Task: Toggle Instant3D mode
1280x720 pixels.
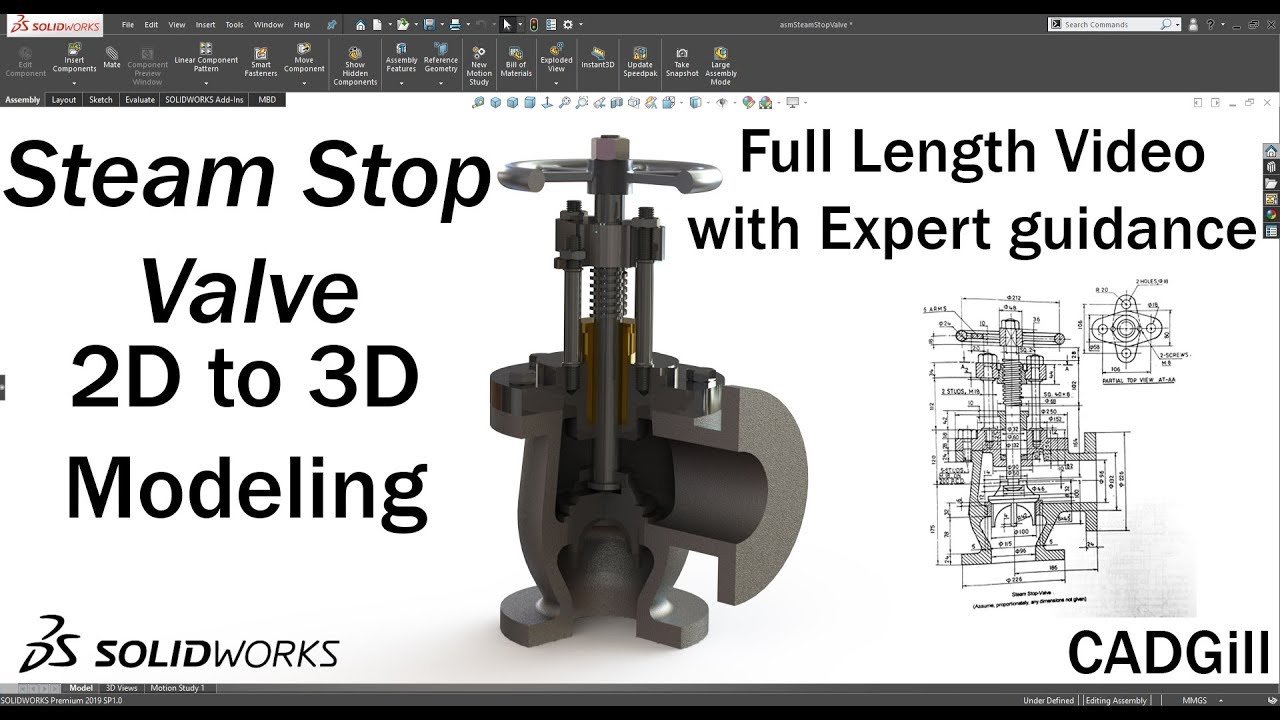Action: click(x=598, y=56)
